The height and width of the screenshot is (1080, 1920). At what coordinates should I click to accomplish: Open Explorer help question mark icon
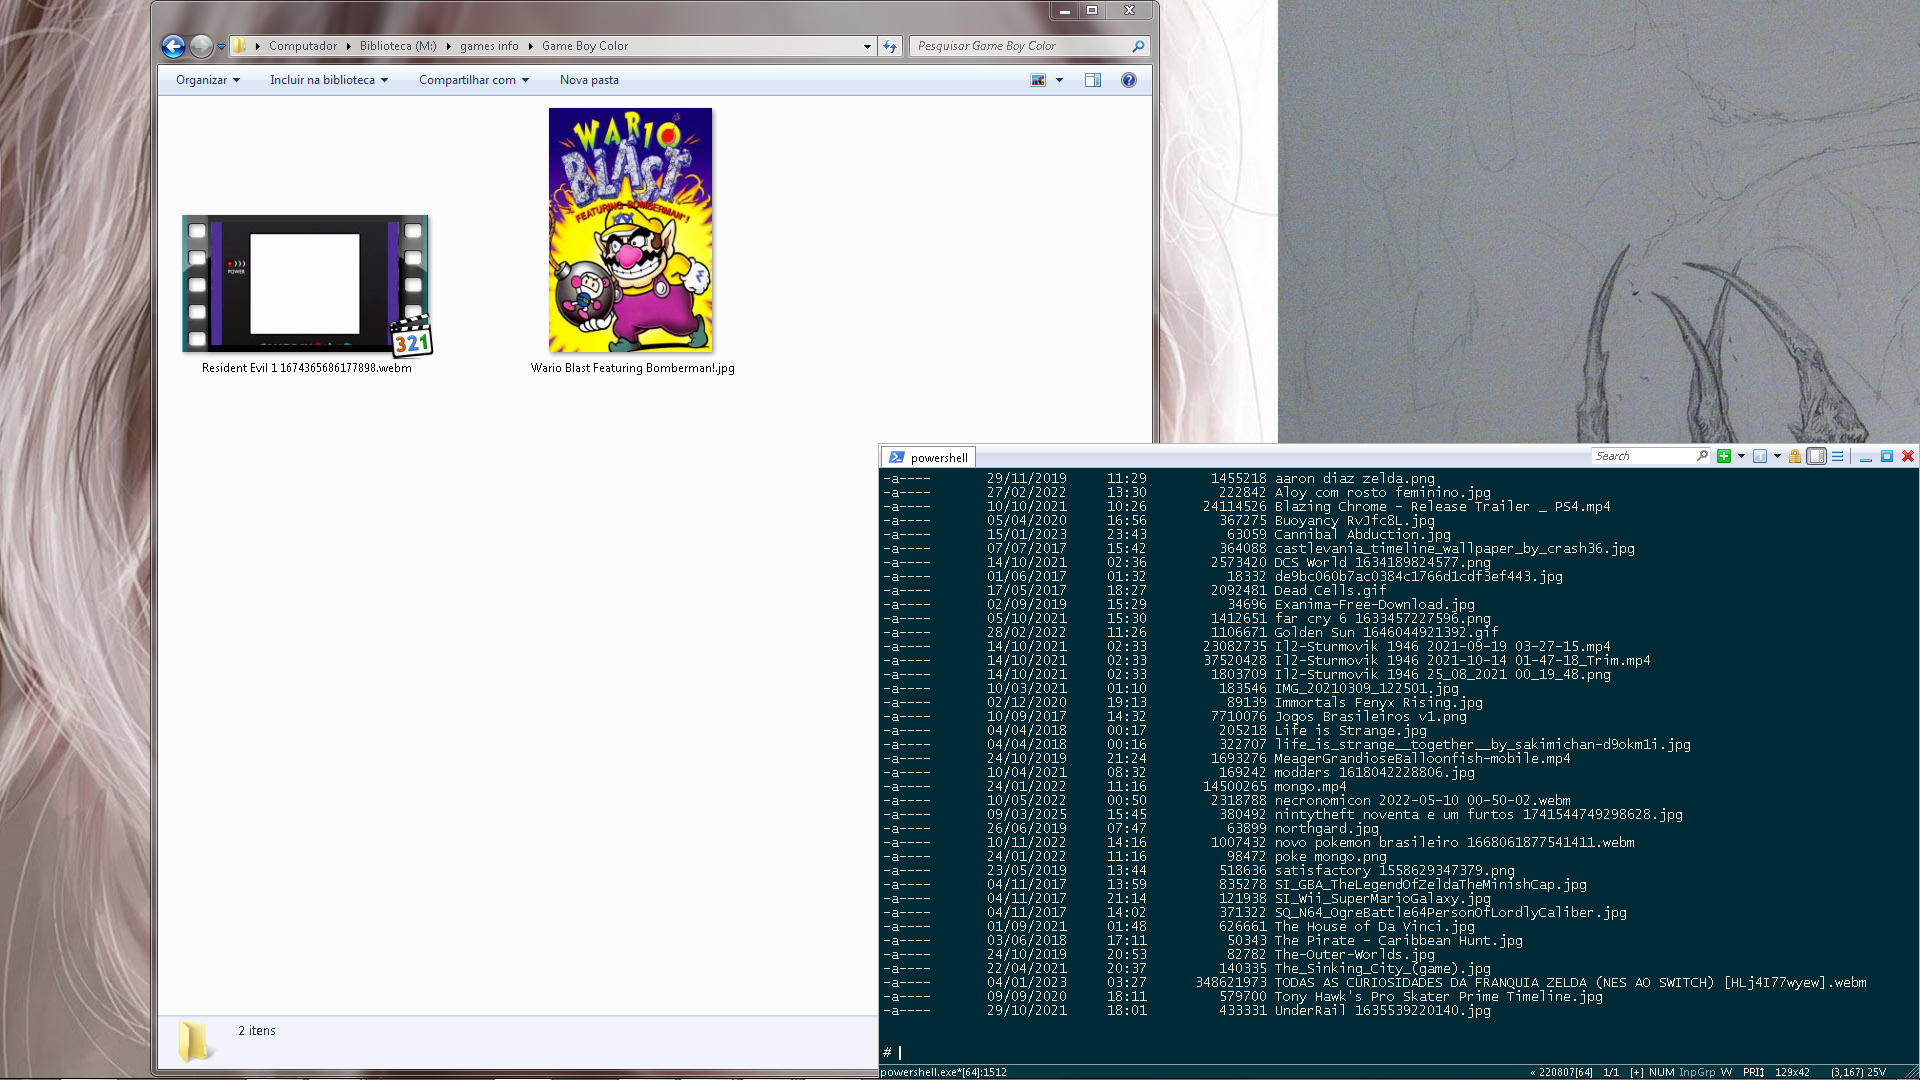pos(1129,80)
